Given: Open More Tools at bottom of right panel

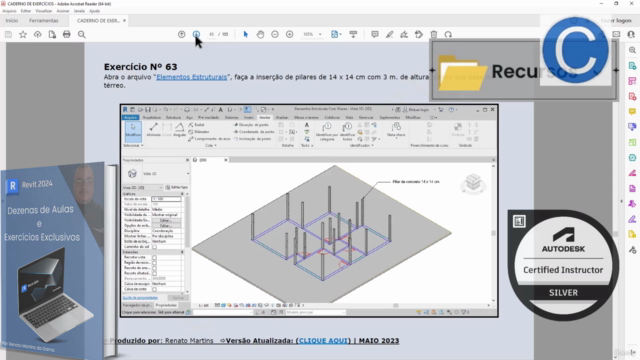Looking at the screenshot, I should click(632, 250).
